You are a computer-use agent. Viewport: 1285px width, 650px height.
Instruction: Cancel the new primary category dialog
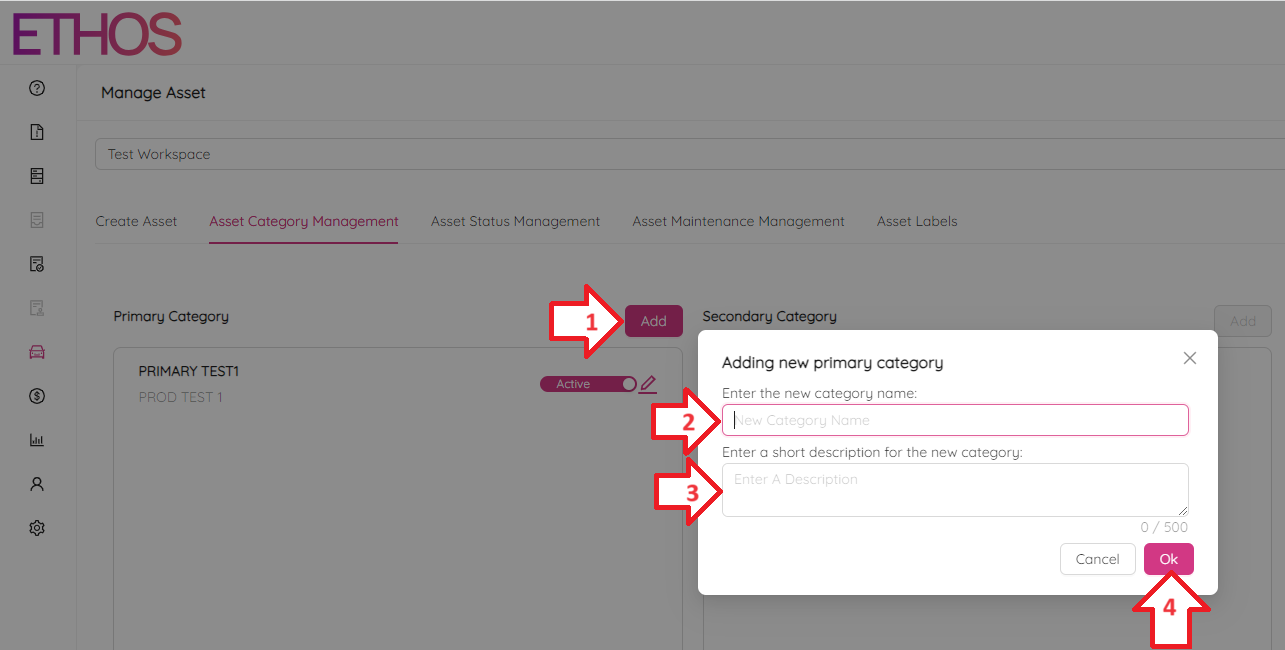[1097, 559]
